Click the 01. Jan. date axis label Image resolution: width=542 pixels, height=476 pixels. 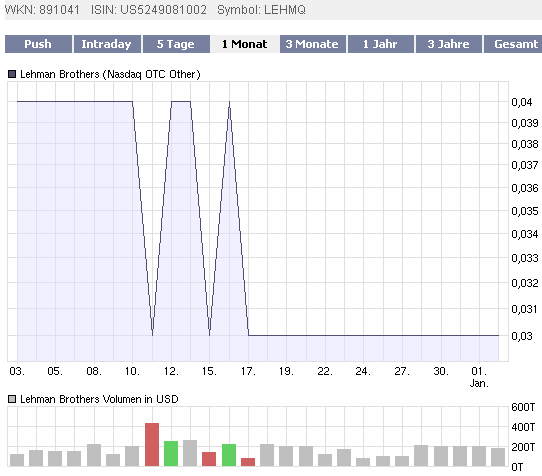[x=479, y=377]
